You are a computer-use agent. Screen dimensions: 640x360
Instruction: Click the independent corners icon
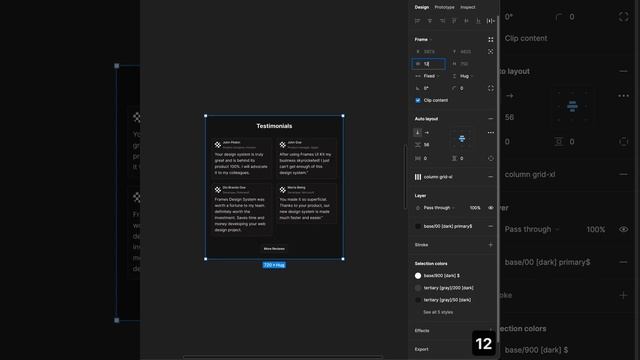491,88
